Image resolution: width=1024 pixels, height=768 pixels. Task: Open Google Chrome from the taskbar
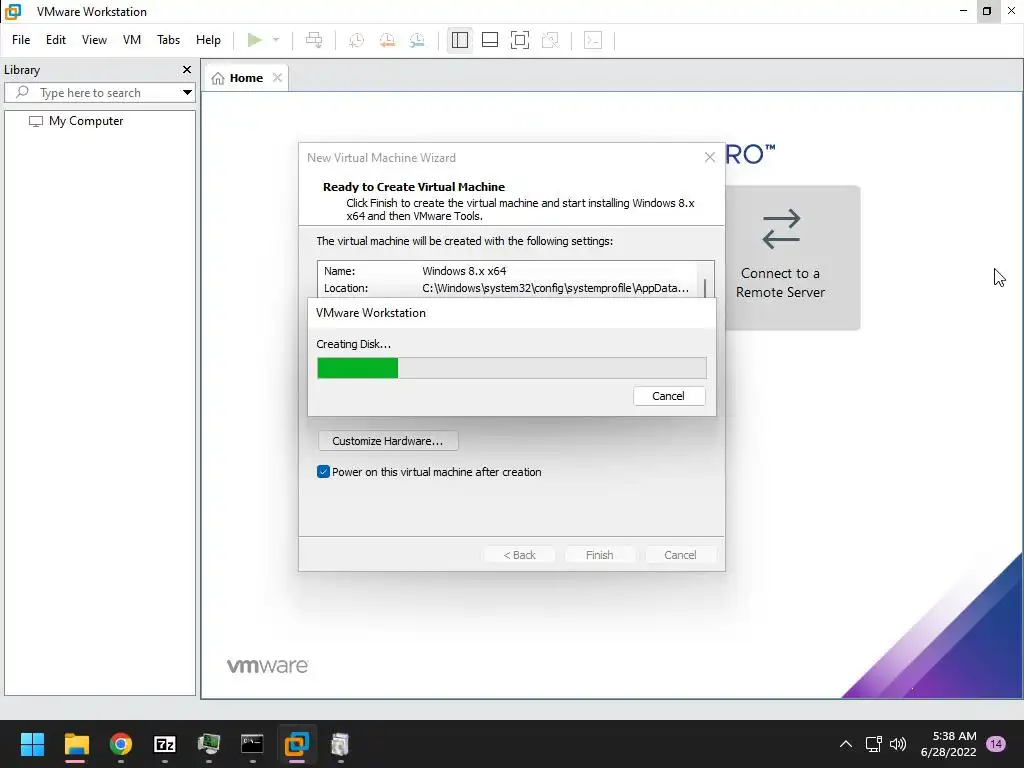121,744
